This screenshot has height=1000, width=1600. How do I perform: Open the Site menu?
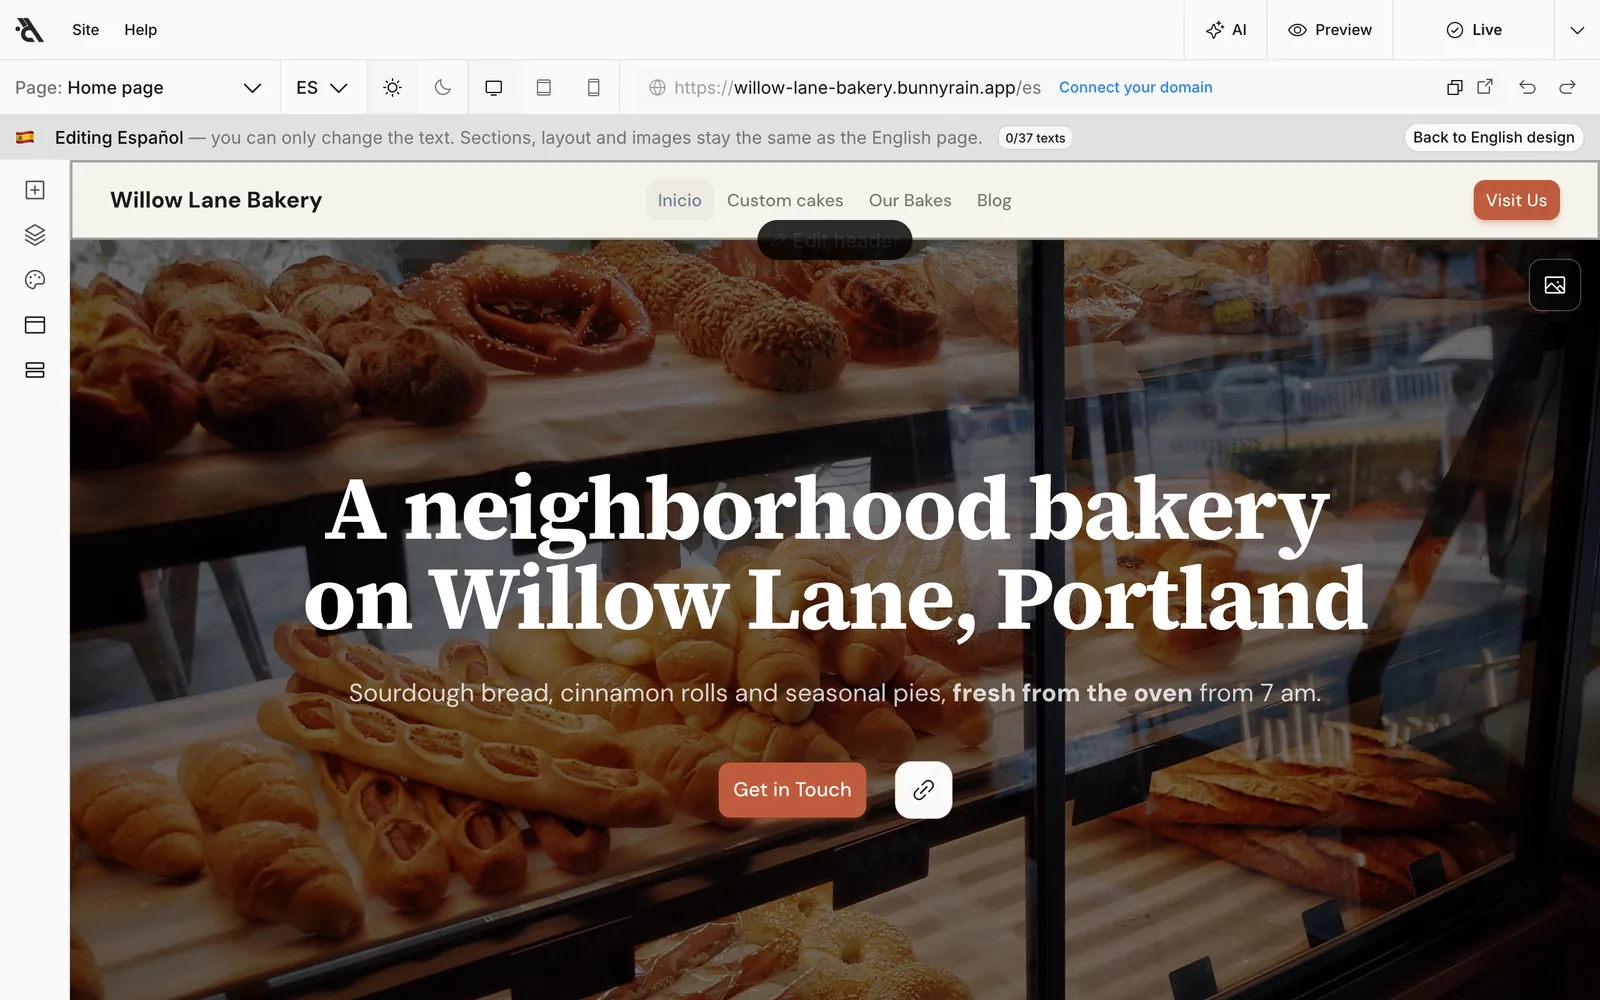(86, 30)
